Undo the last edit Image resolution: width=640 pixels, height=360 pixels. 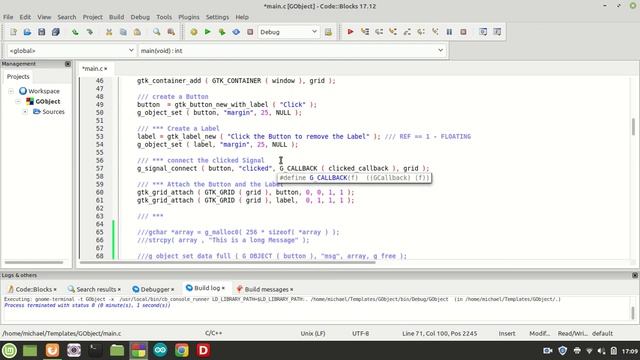pos(75,32)
